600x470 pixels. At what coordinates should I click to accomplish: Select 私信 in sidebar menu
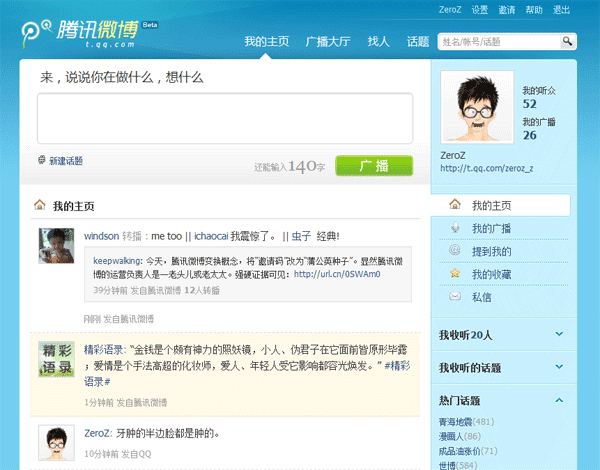point(481,297)
